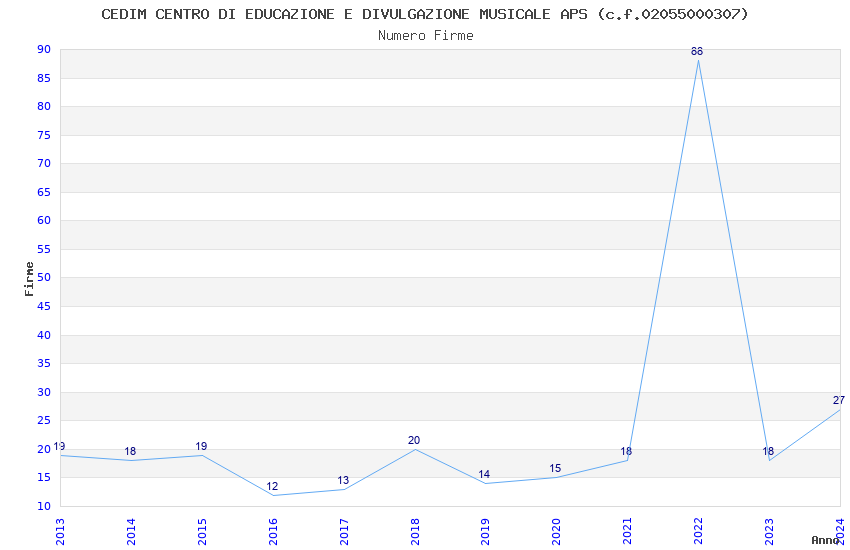850x550 pixels.
Task: Click the y-axis tick label 90
Action: (43, 50)
